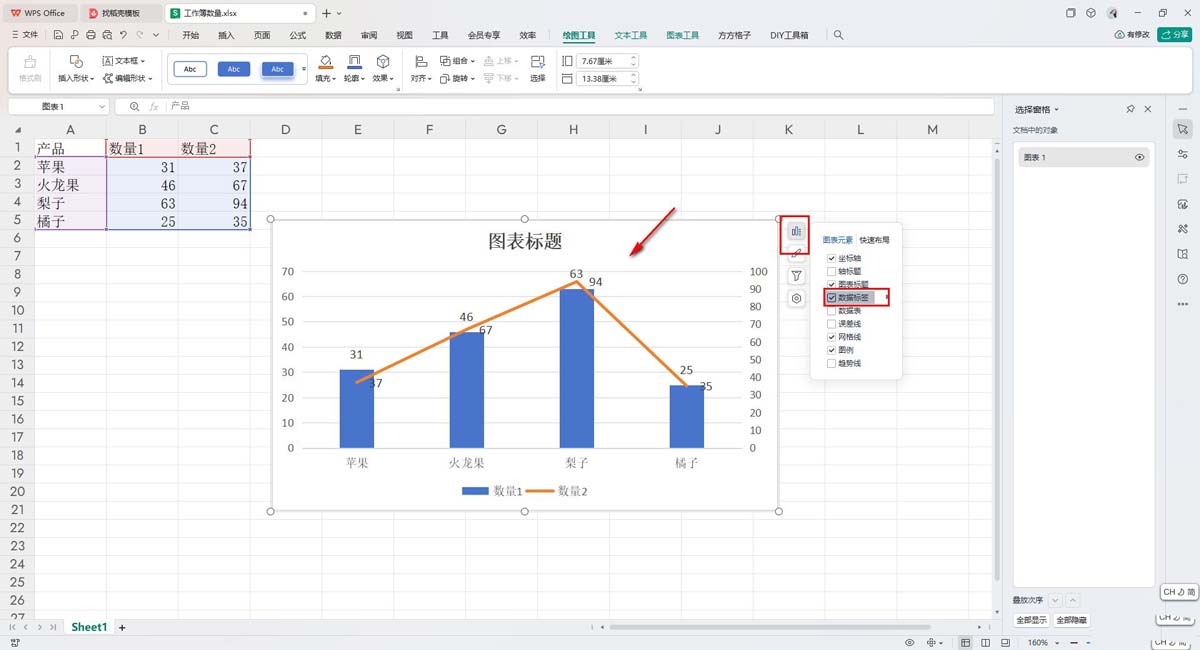Switch to normal view in status bar

(966, 642)
